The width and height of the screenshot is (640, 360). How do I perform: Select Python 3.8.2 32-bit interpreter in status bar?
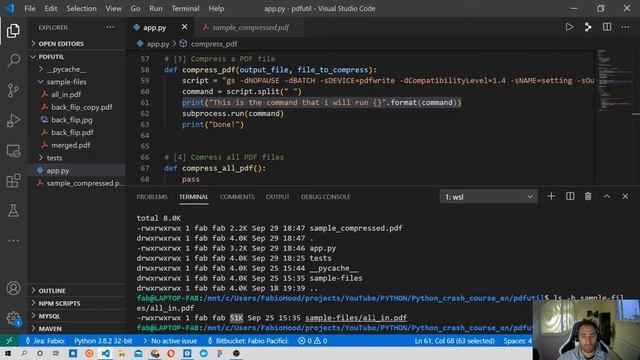click(x=103, y=340)
